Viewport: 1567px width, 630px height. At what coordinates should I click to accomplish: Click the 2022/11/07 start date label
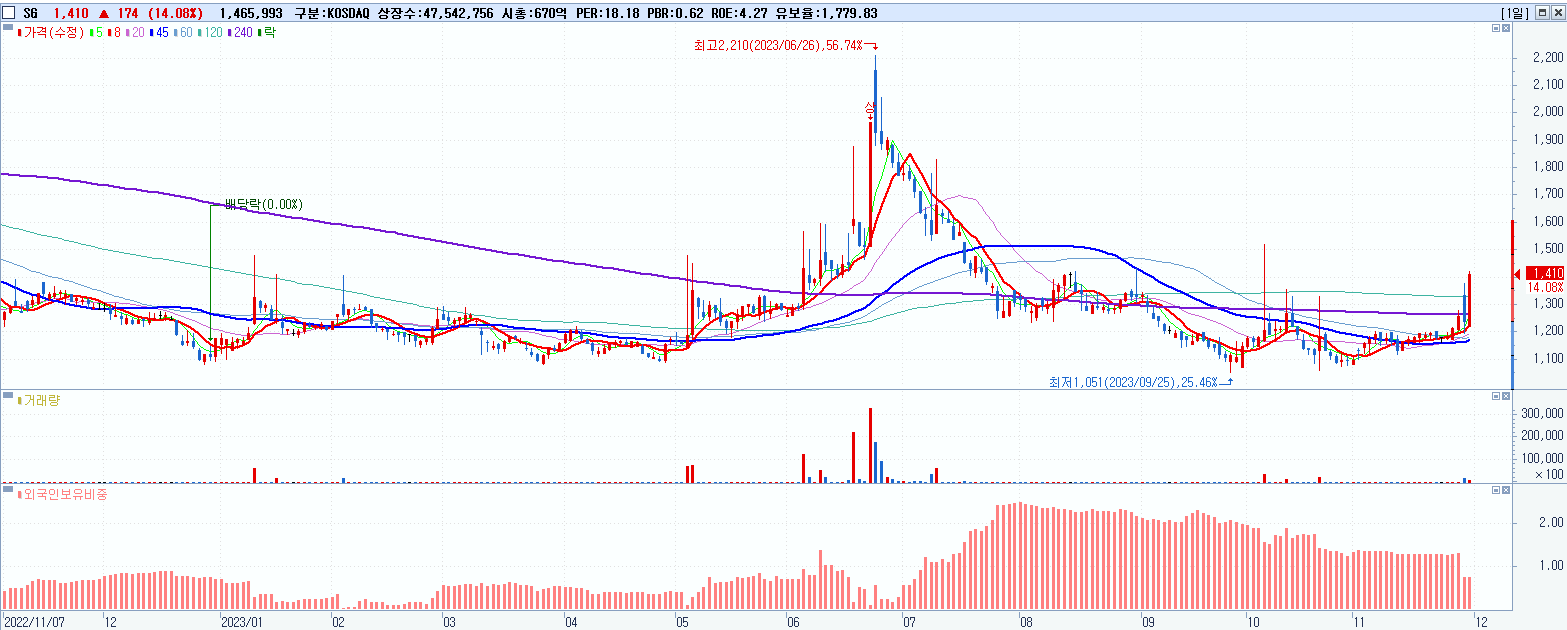pyautogui.click(x=35, y=621)
